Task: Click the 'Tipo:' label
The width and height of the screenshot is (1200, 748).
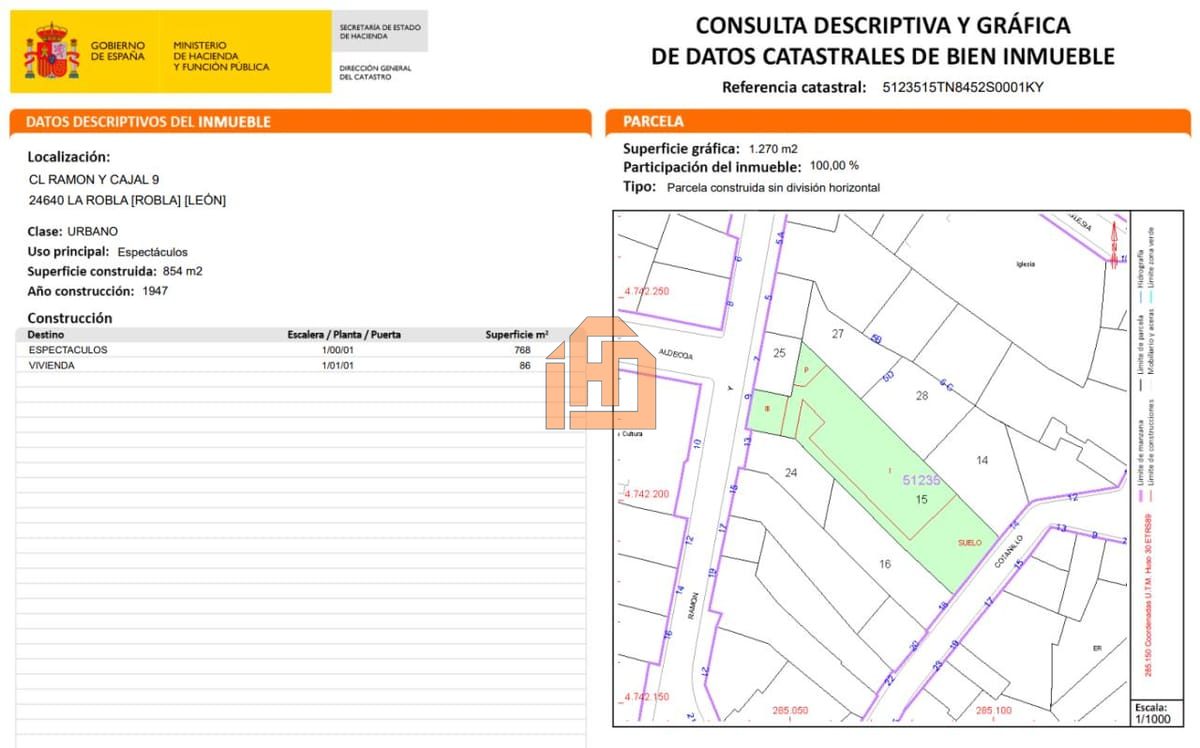Action: tap(640, 186)
